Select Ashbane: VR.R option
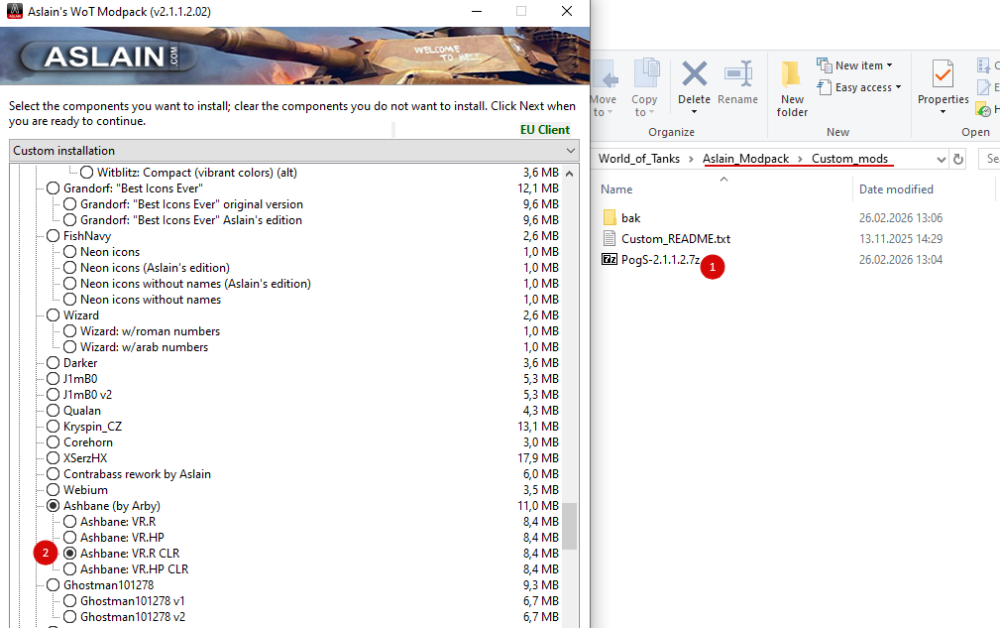The image size is (1000, 628). click(x=70, y=522)
